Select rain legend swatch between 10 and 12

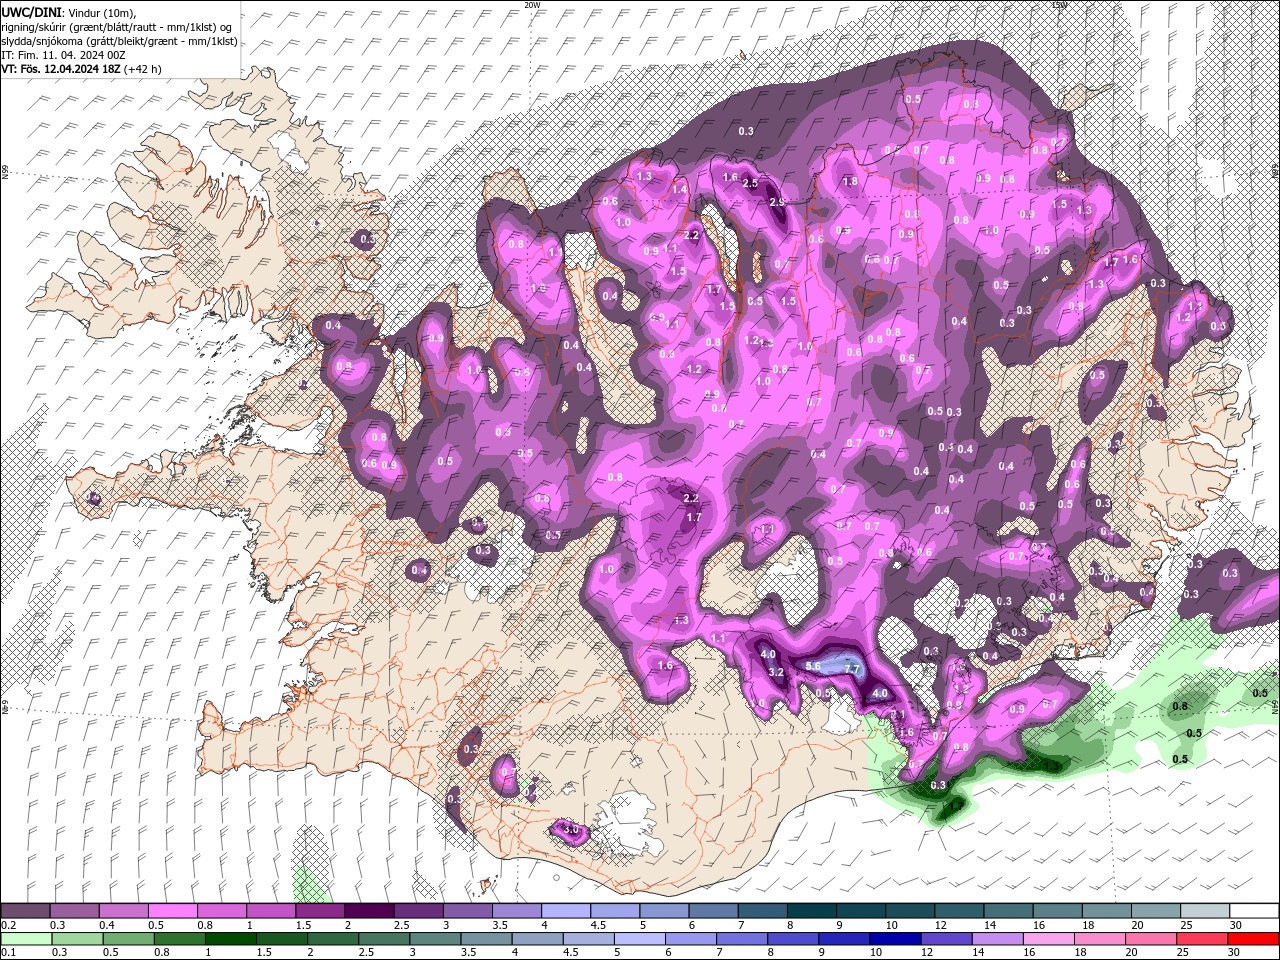893,938
